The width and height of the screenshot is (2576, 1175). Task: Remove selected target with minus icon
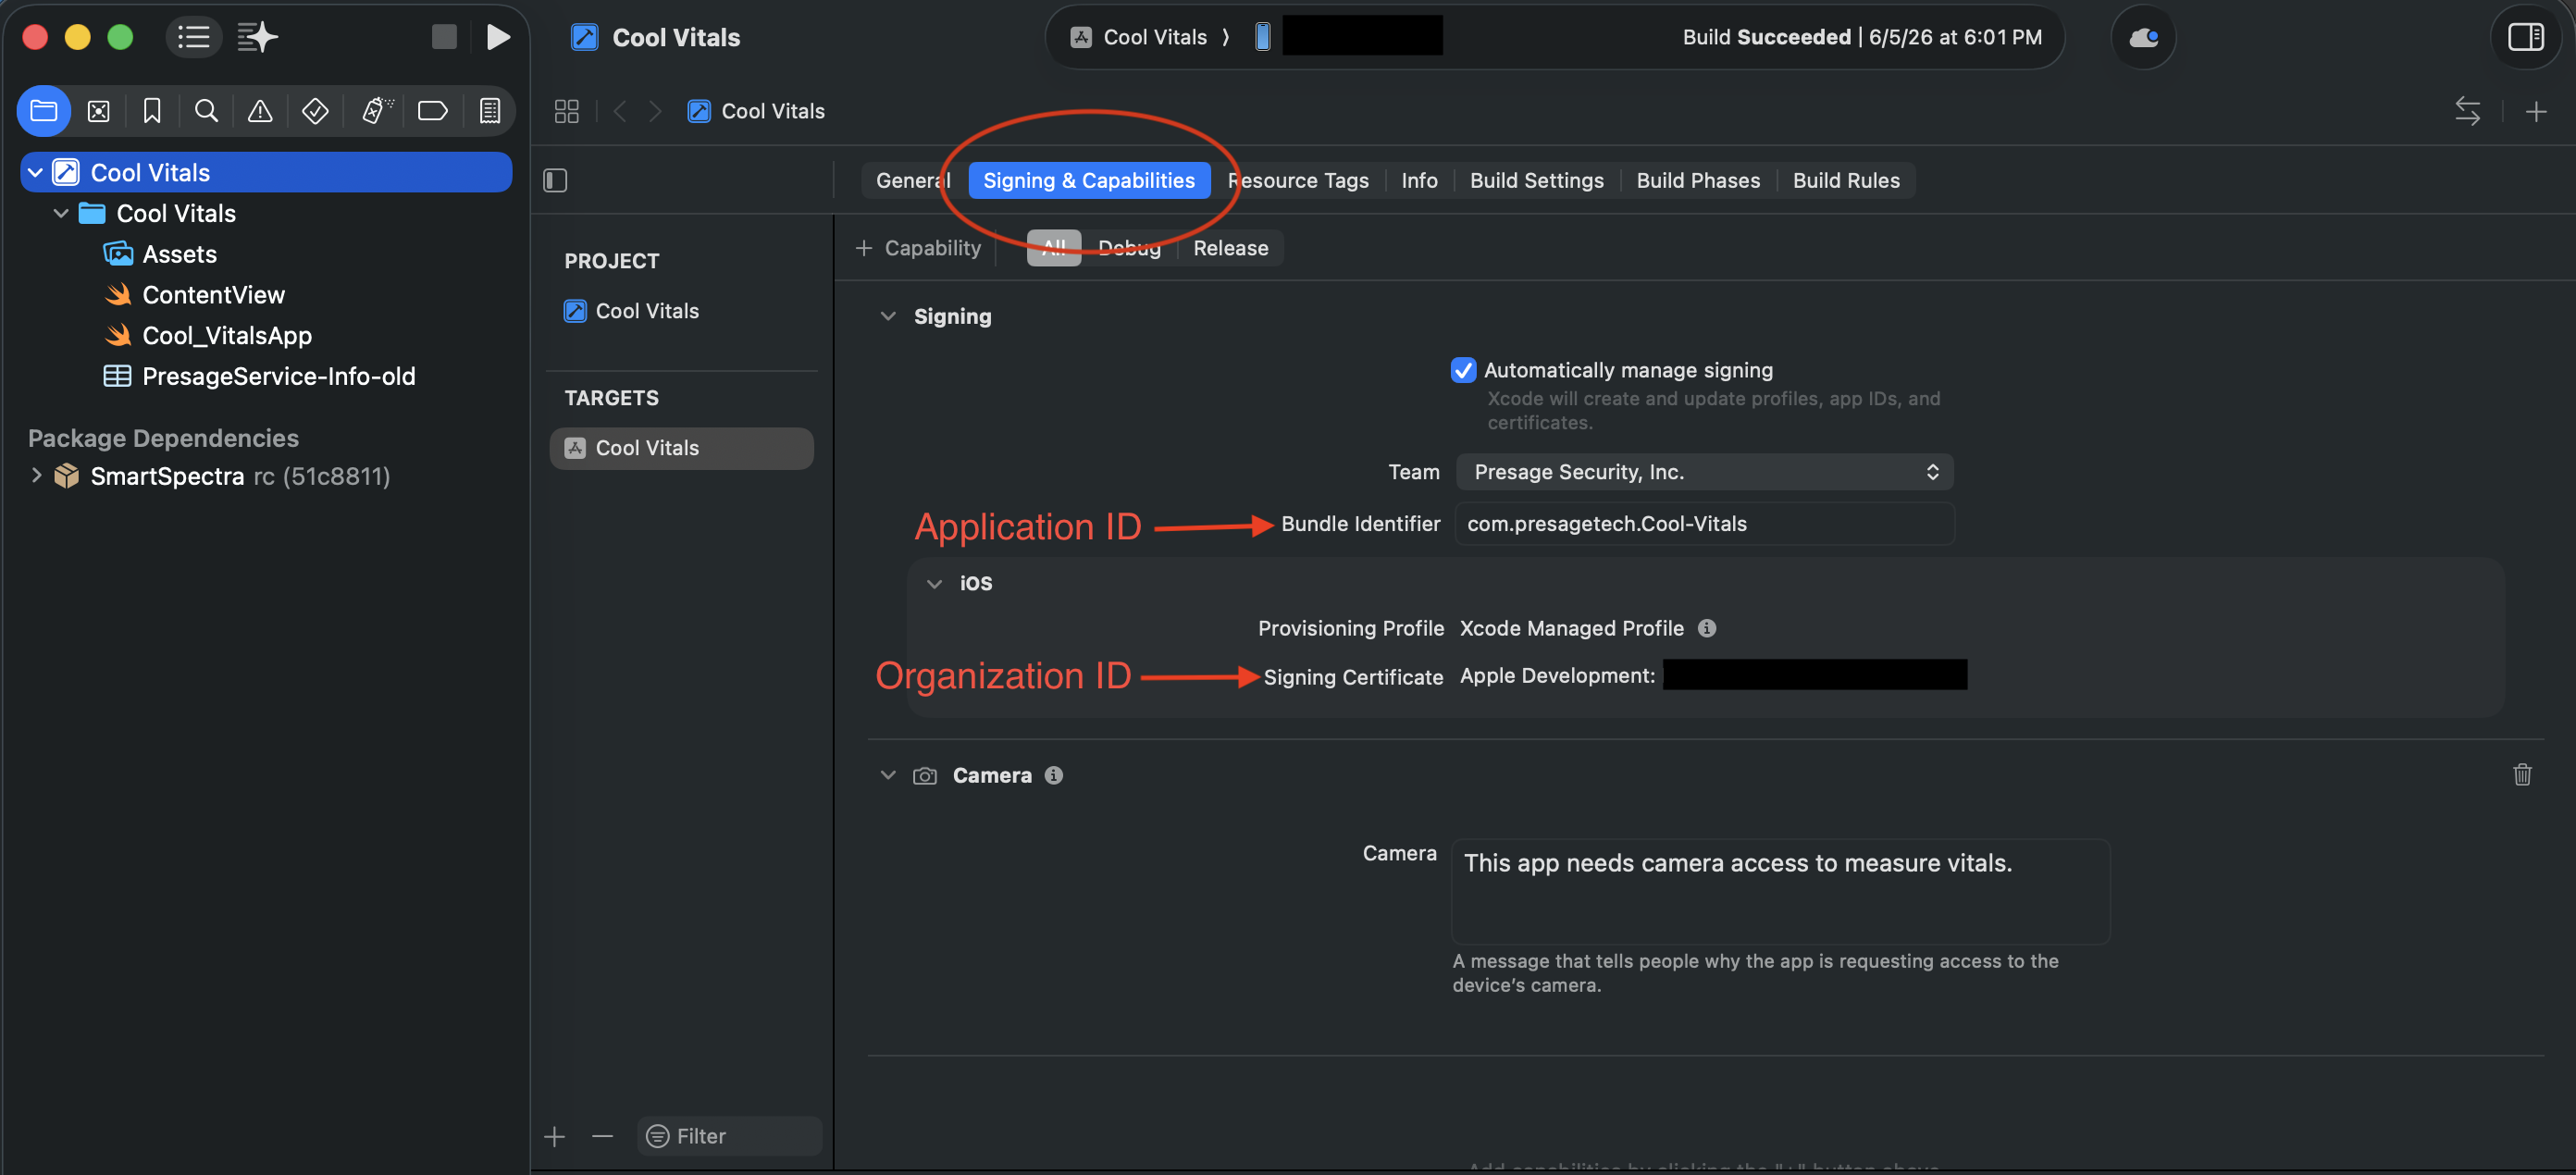[x=602, y=1136]
